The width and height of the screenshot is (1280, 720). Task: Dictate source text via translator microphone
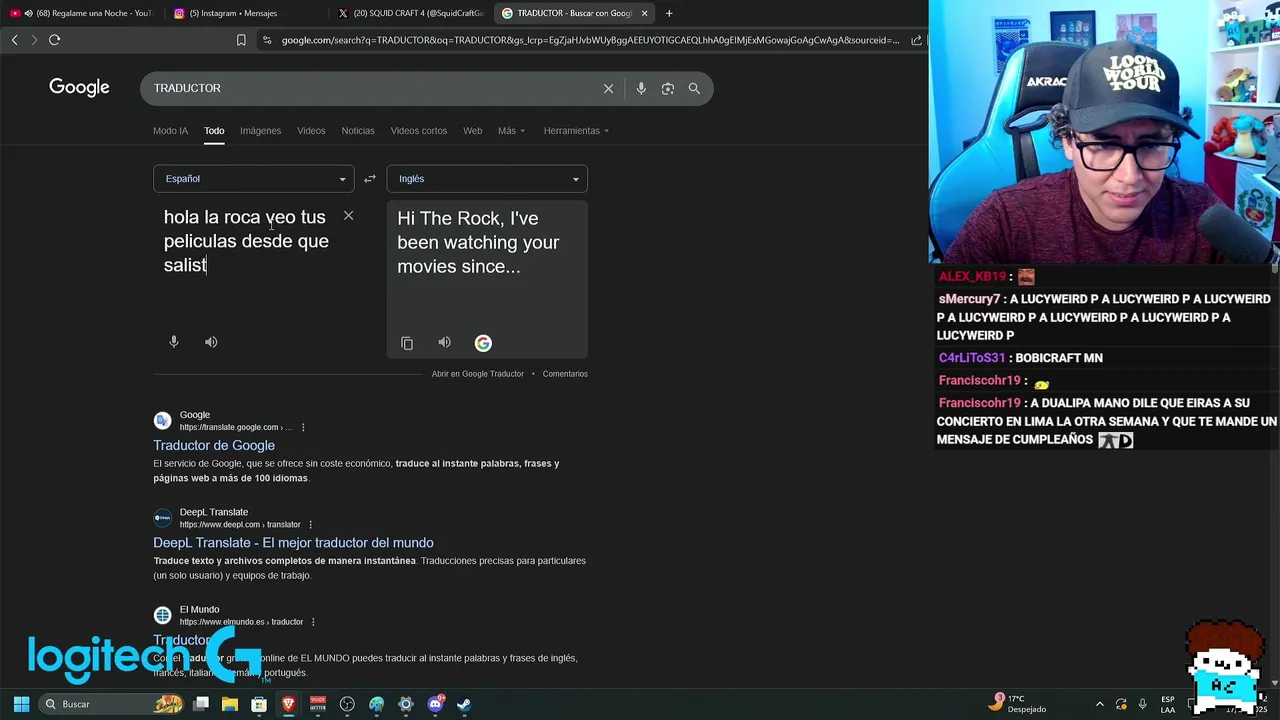point(174,342)
